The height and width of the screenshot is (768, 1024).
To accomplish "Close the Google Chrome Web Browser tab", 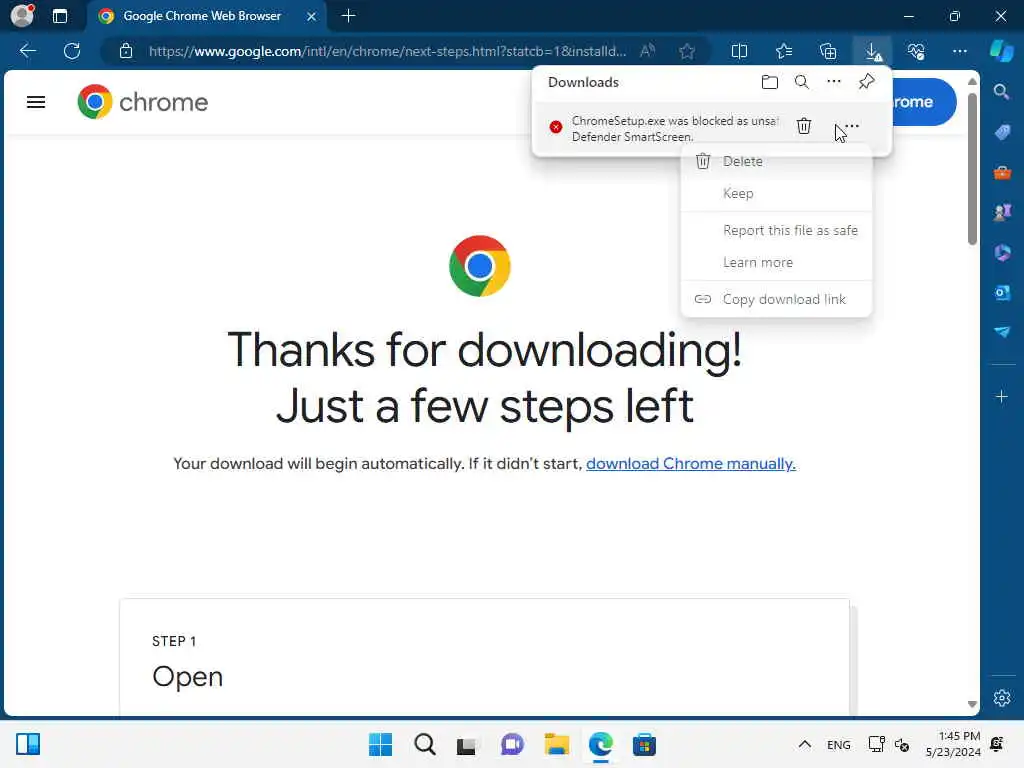I will click(x=312, y=16).
